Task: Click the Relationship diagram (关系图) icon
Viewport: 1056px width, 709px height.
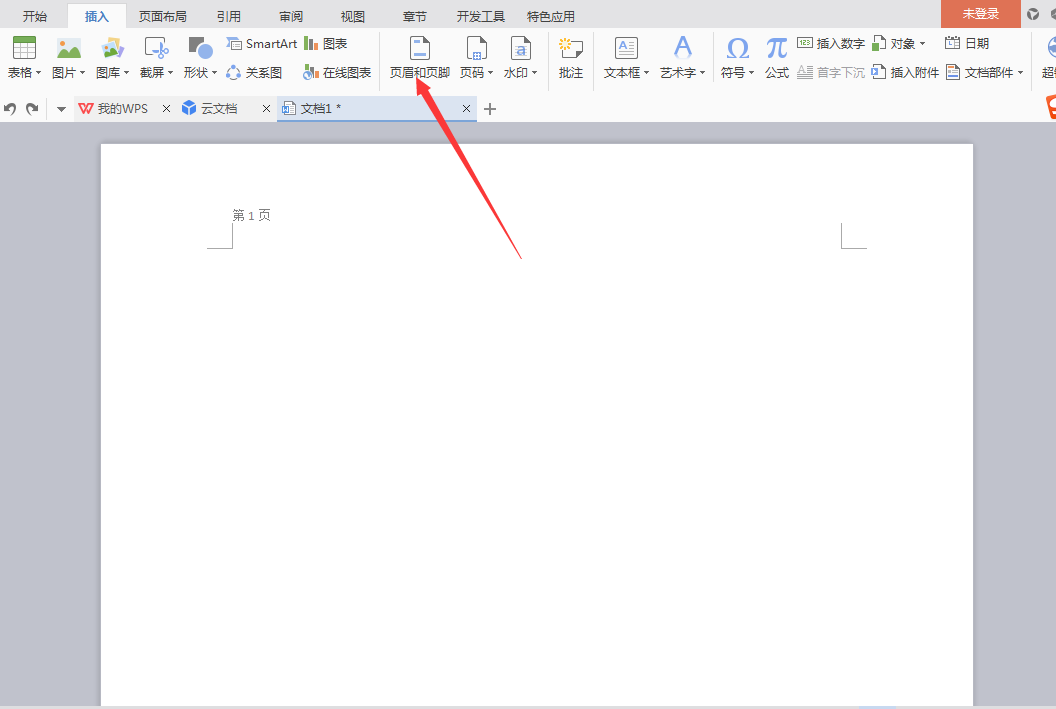Action: point(254,73)
